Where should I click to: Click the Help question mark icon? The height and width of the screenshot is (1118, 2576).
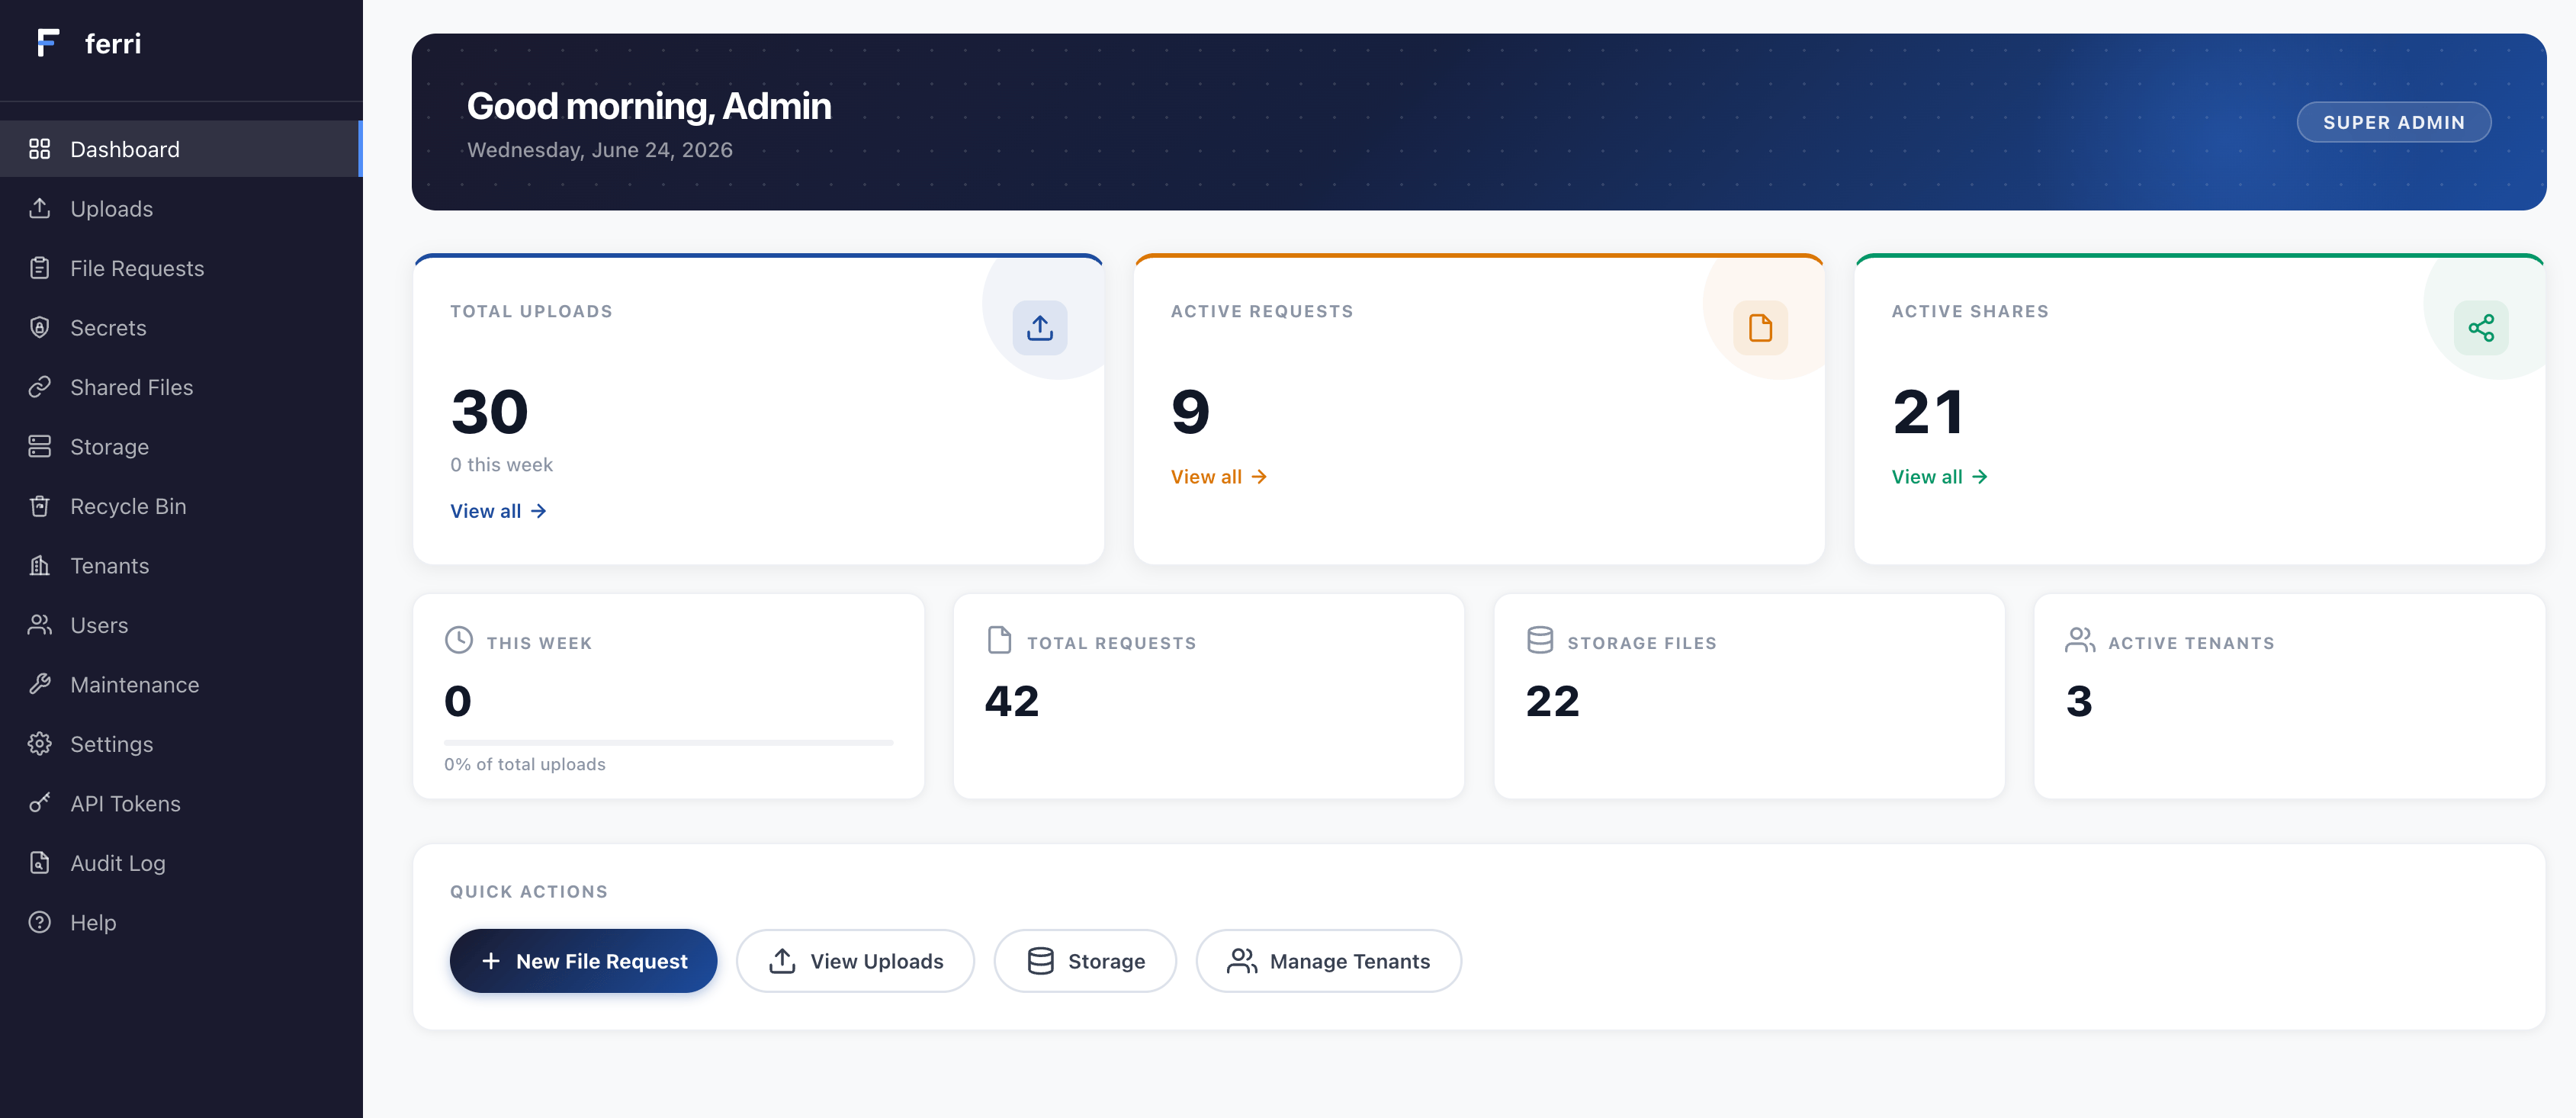40,922
